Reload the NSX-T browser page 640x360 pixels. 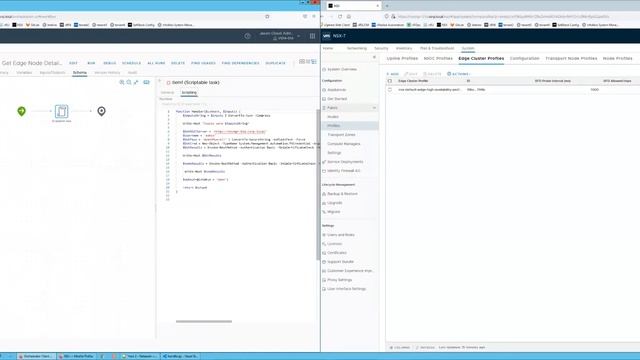point(340,17)
